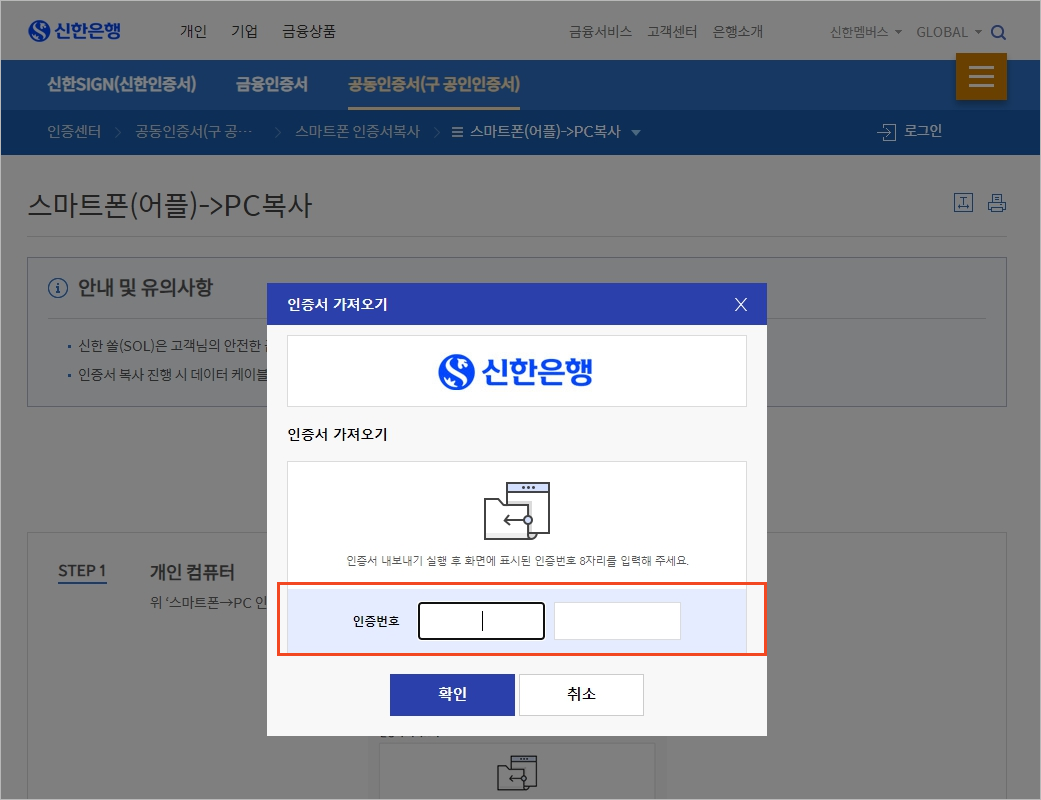Click the Shinhan Bank logo inside dialog
This screenshot has height=800, width=1041.
[x=515, y=371]
